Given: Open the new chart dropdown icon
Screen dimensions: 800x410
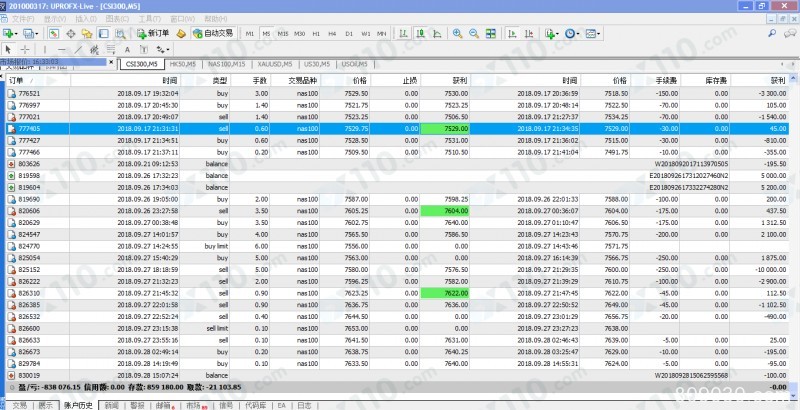Looking at the screenshot, I should click(x=10, y=34).
